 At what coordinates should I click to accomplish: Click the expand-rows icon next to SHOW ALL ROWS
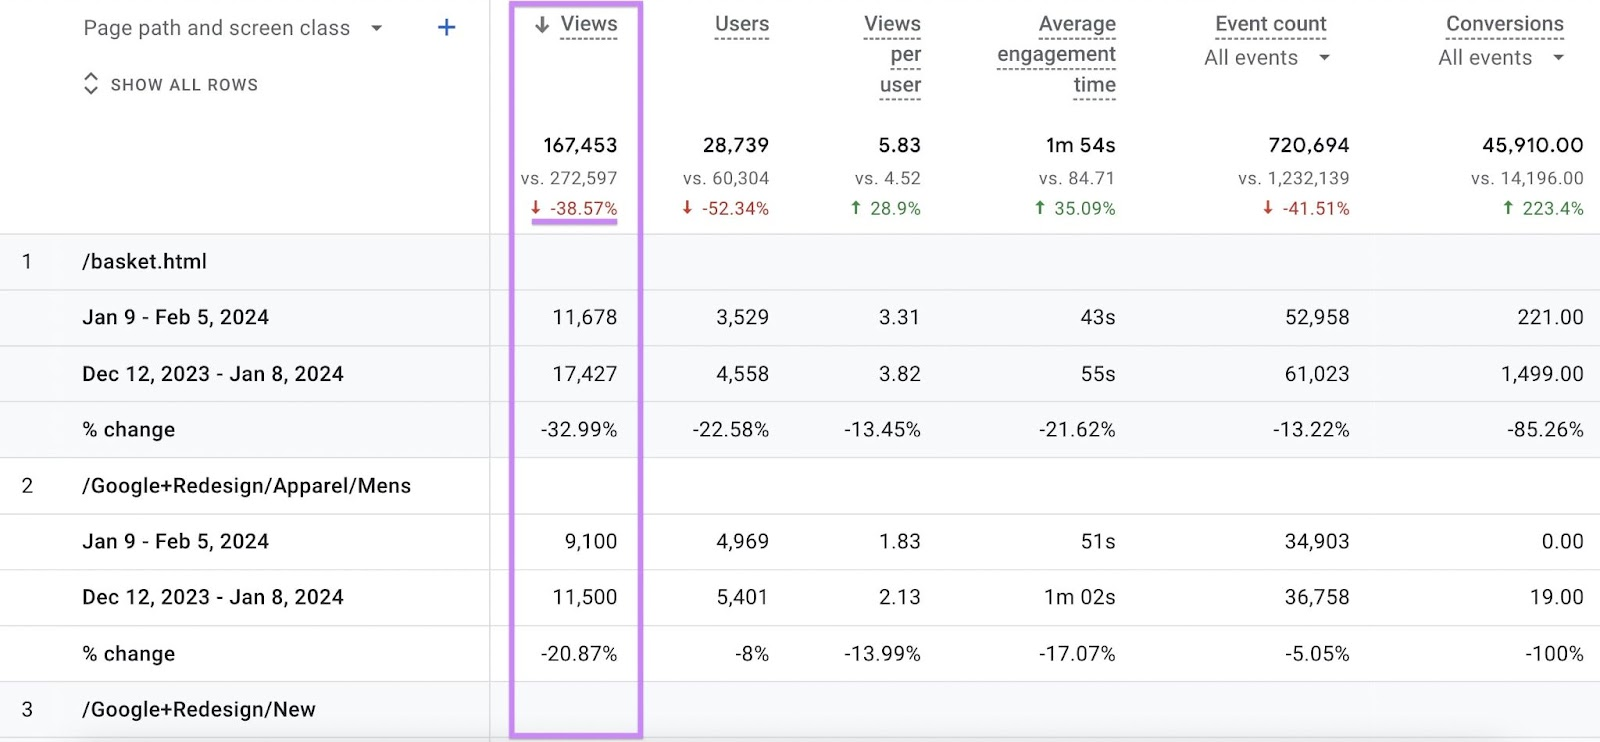[x=91, y=84]
